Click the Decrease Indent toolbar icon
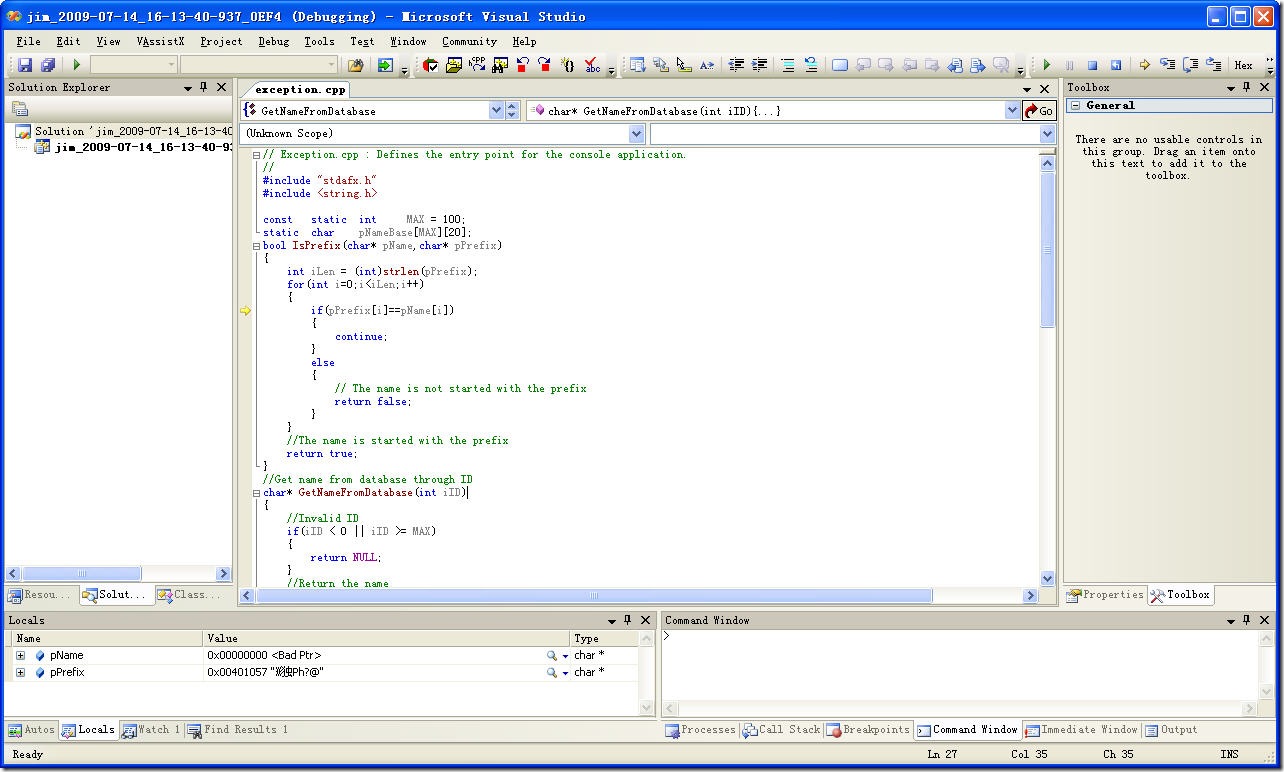This screenshot has height=772, width=1284. tap(736, 65)
